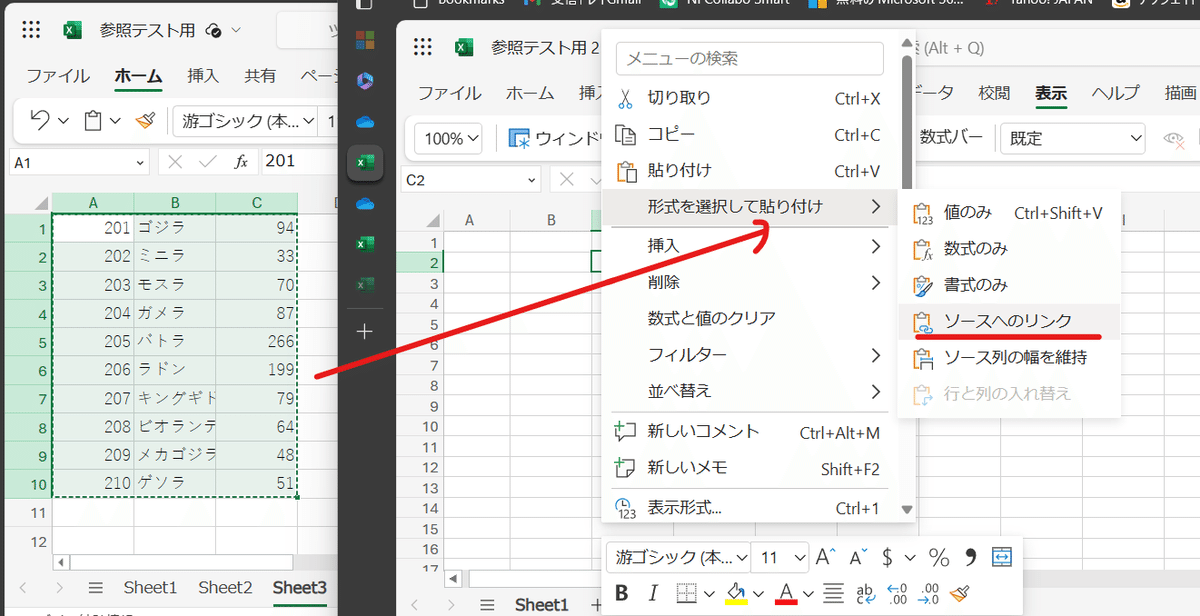Apply yellow fill color bucket
Image resolution: width=1200 pixels, height=616 pixels.
pos(736,593)
